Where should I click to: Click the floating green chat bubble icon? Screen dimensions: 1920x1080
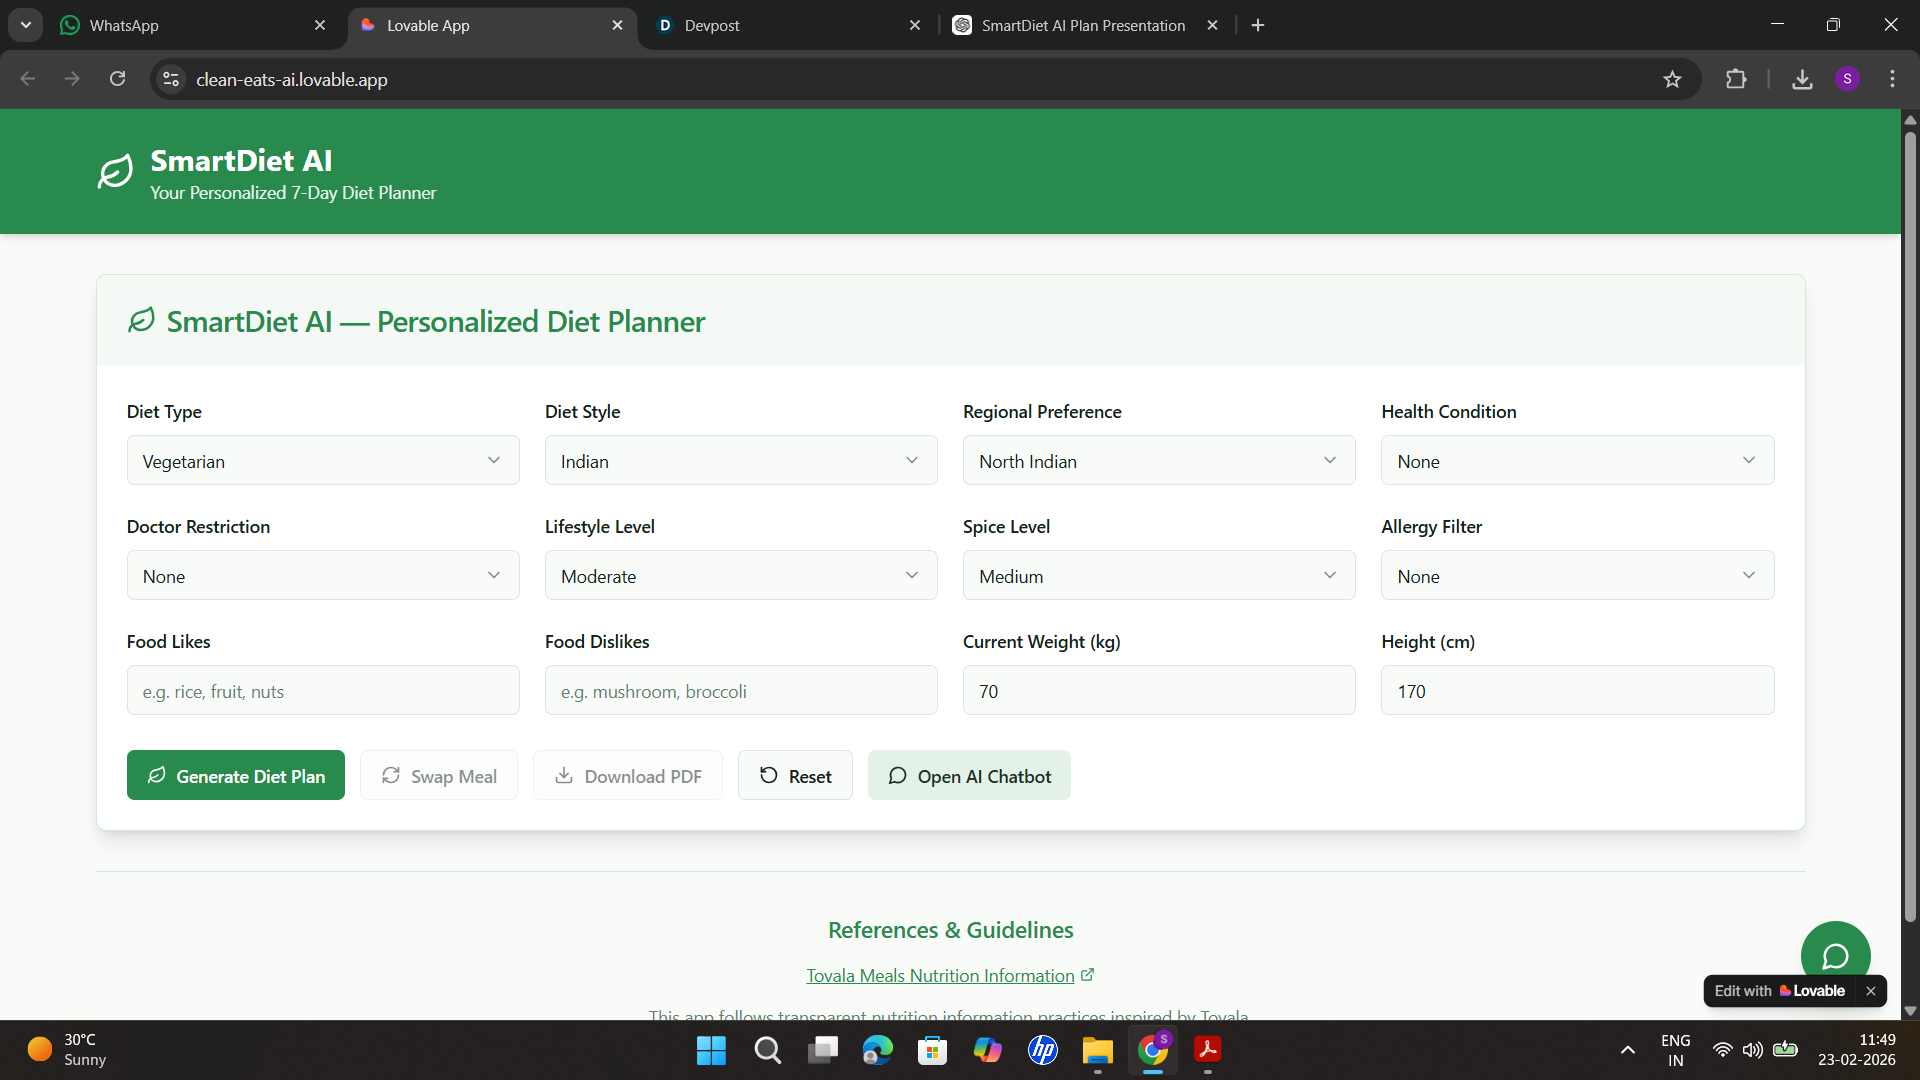coord(1835,955)
